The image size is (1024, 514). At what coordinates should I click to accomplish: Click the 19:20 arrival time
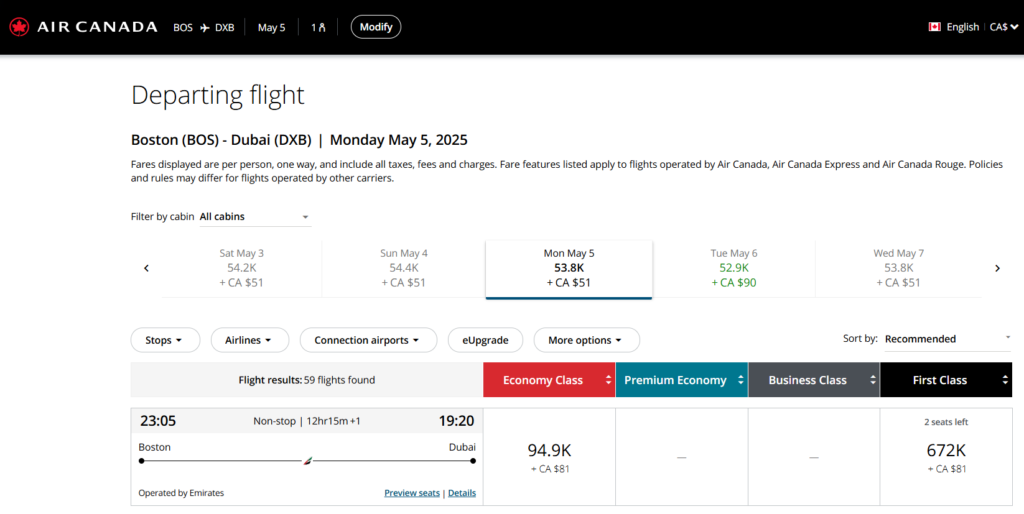click(456, 421)
